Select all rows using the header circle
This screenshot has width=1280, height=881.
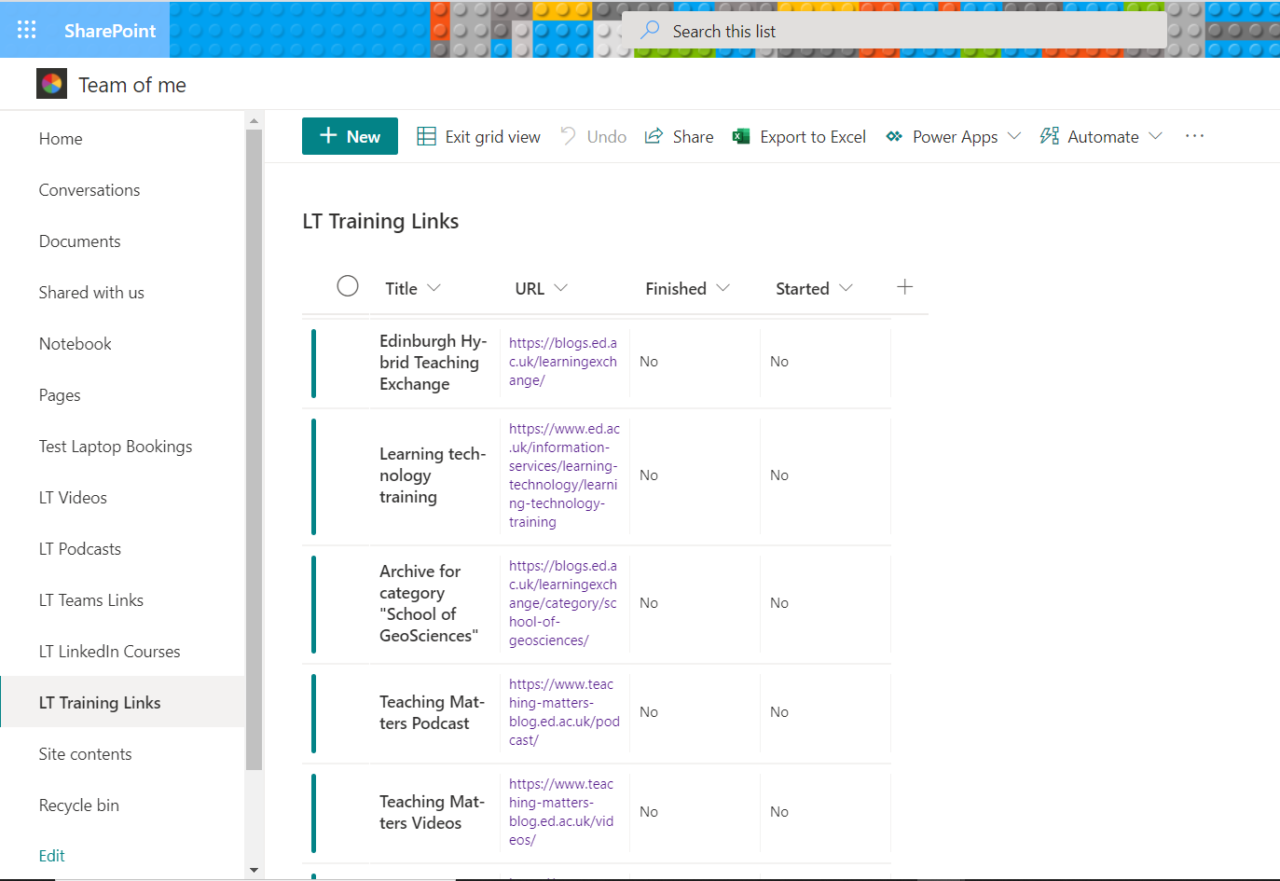347,285
